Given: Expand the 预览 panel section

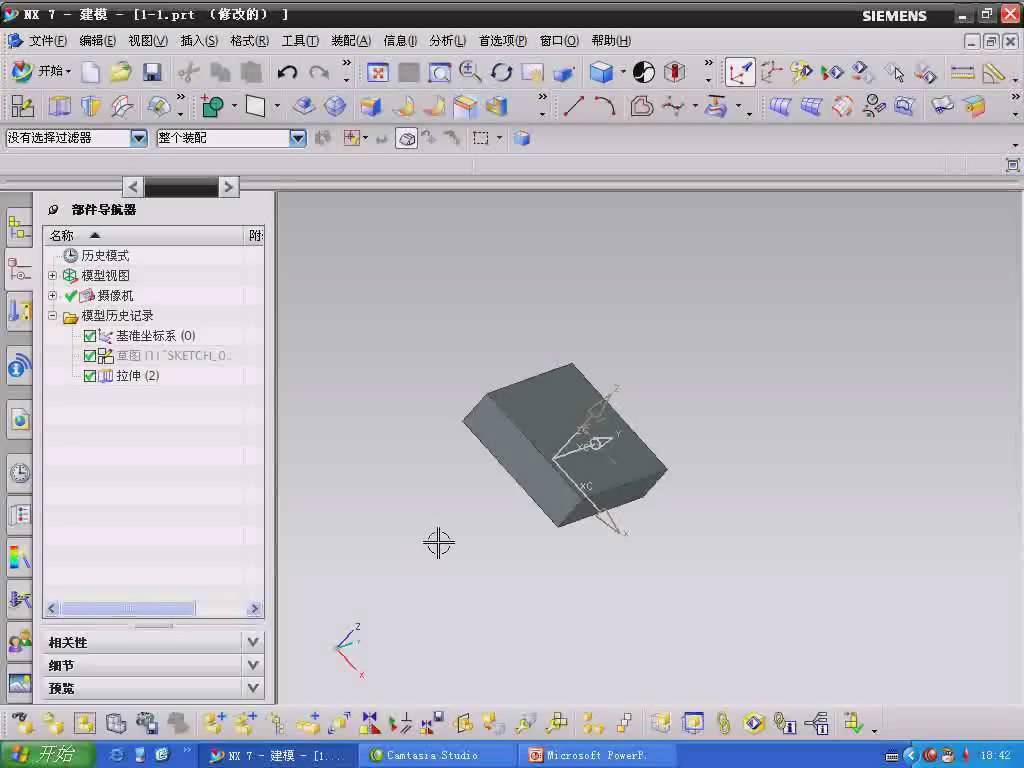Looking at the screenshot, I should 253,688.
